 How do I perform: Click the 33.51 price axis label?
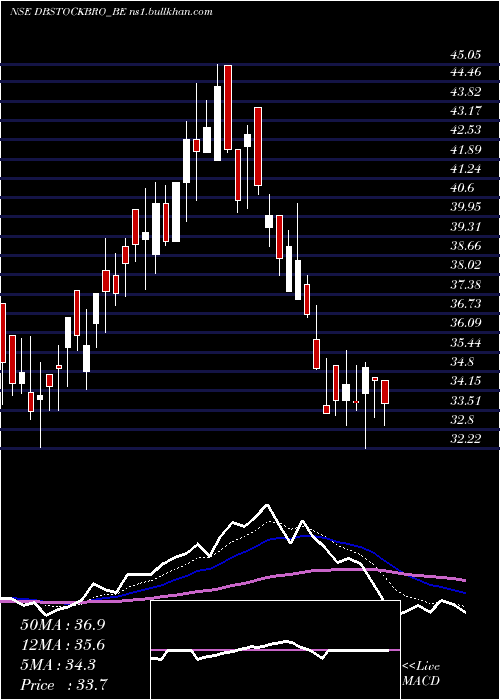465,401
